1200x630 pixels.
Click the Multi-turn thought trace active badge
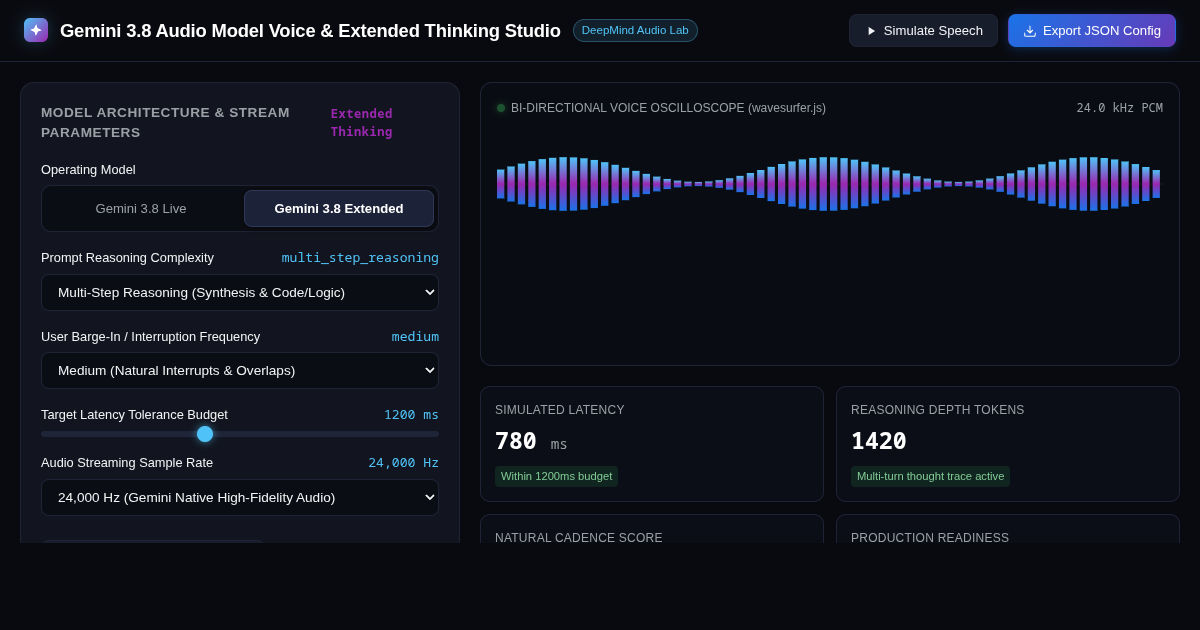pos(930,476)
